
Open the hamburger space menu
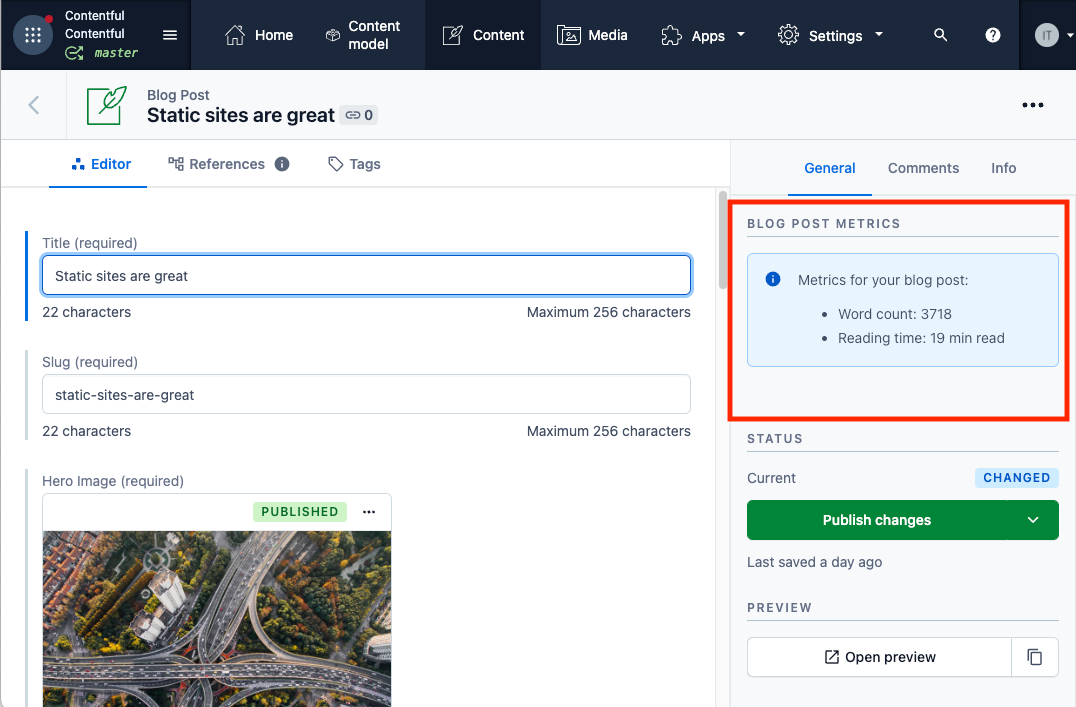point(170,35)
